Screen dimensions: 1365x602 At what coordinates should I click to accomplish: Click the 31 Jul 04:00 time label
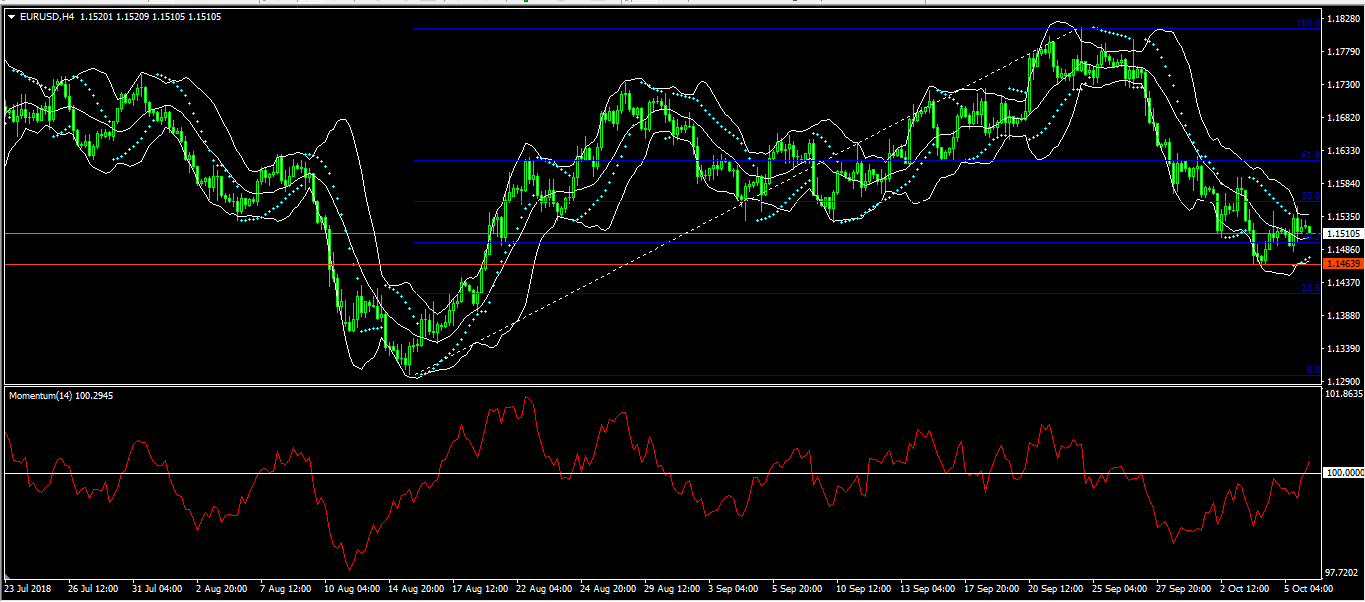pyautogui.click(x=158, y=589)
